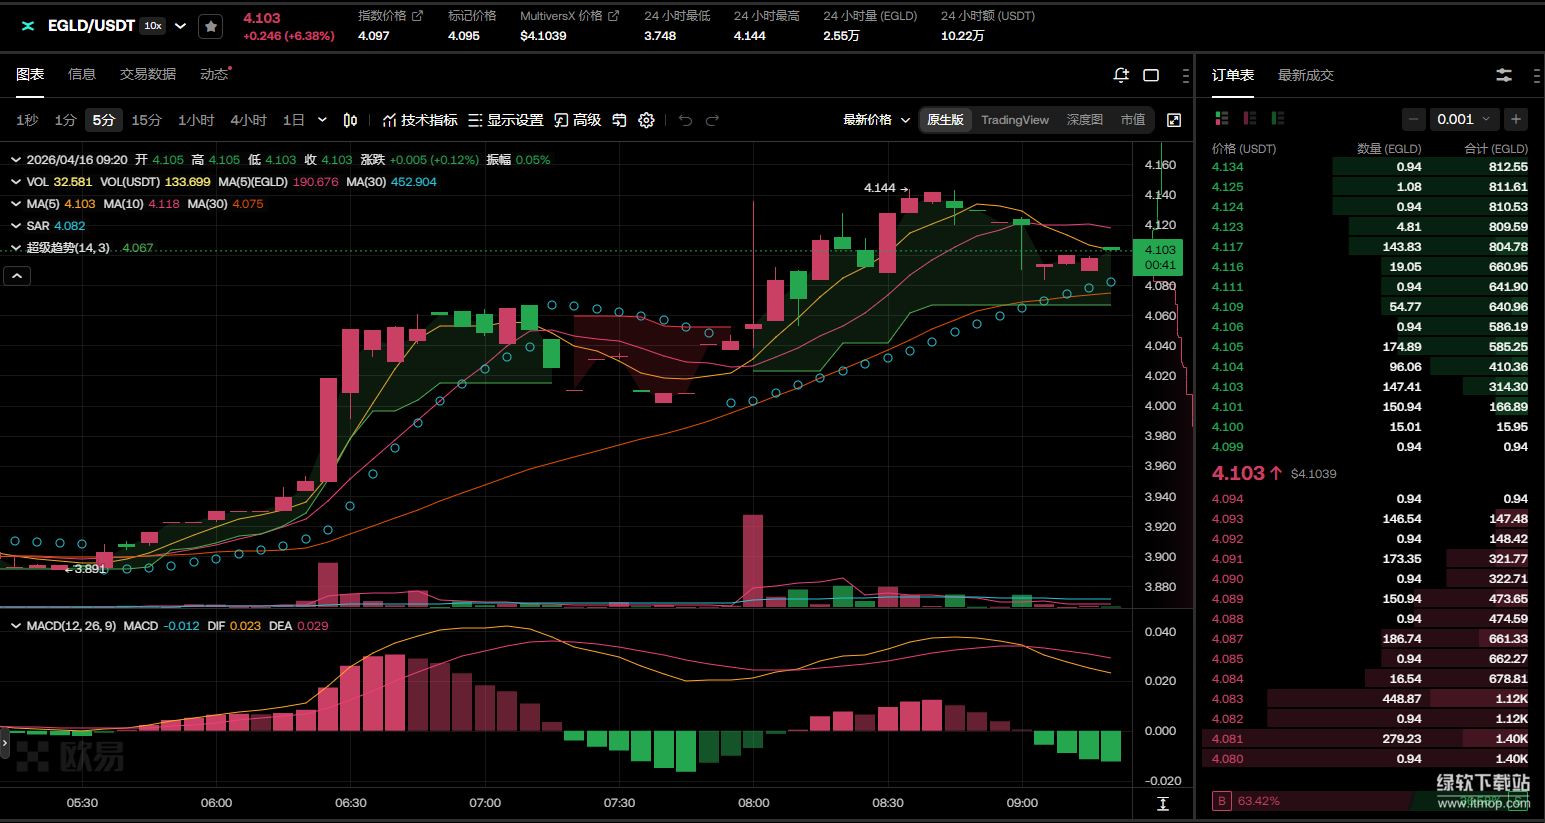This screenshot has height=823, width=1545.
Task: Select the 15分 timeframe
Action: tap(146, 120)
